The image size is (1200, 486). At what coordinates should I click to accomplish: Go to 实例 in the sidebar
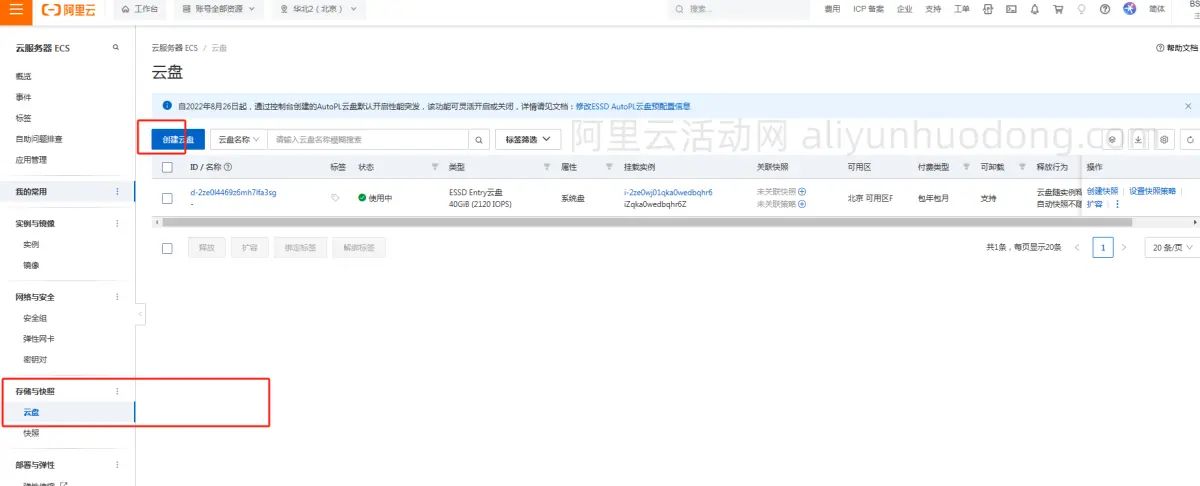tap(31, 244)
